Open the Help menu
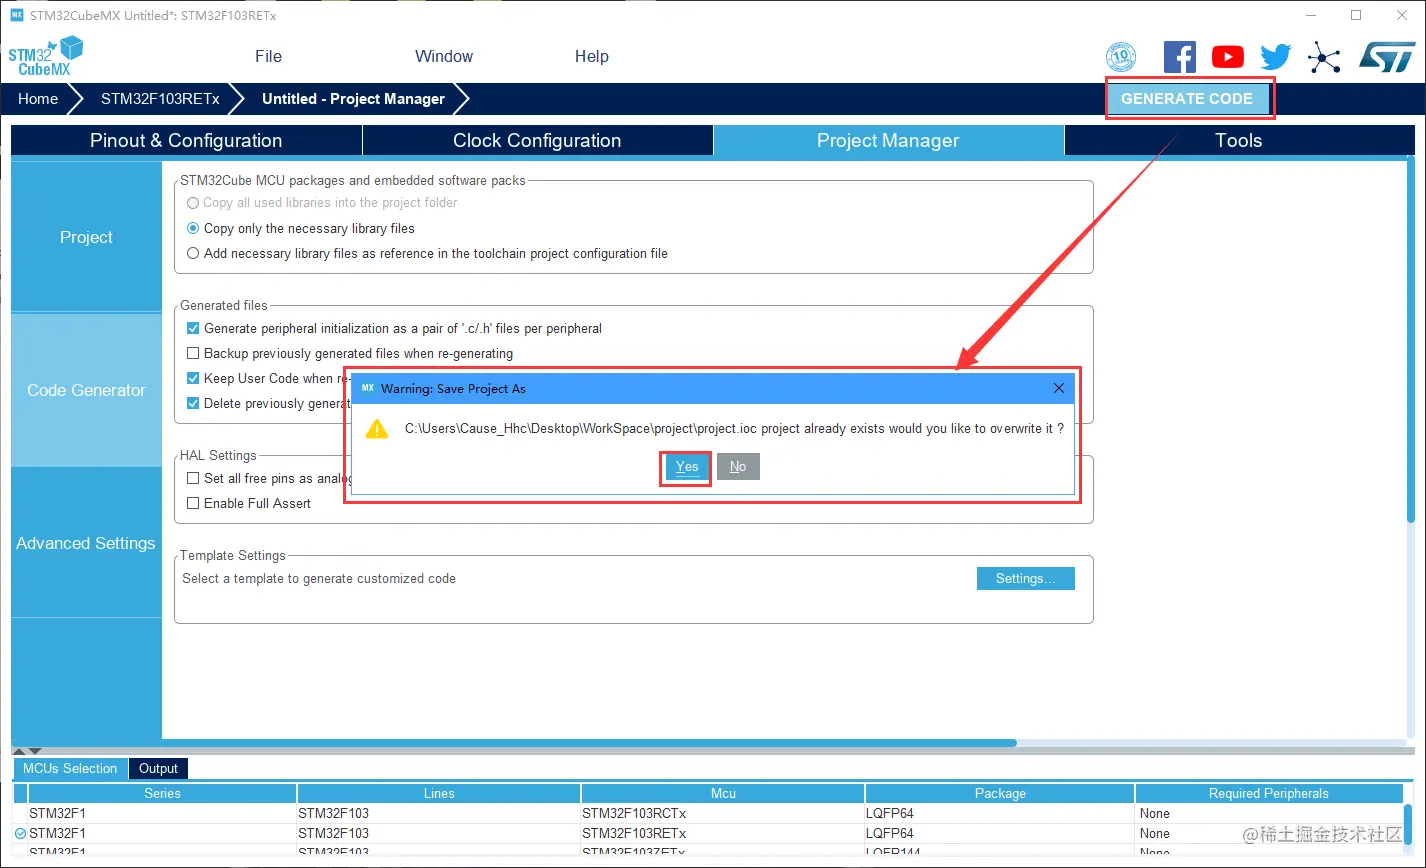 click(x=592, y=56)
